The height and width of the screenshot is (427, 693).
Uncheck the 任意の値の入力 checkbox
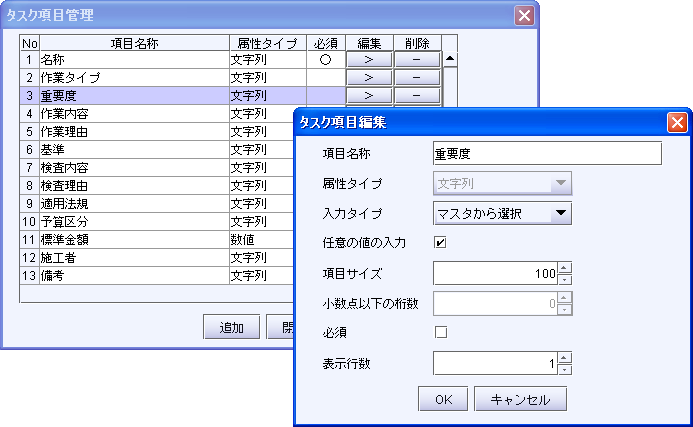pyautogui.click(x=440, y=242)
